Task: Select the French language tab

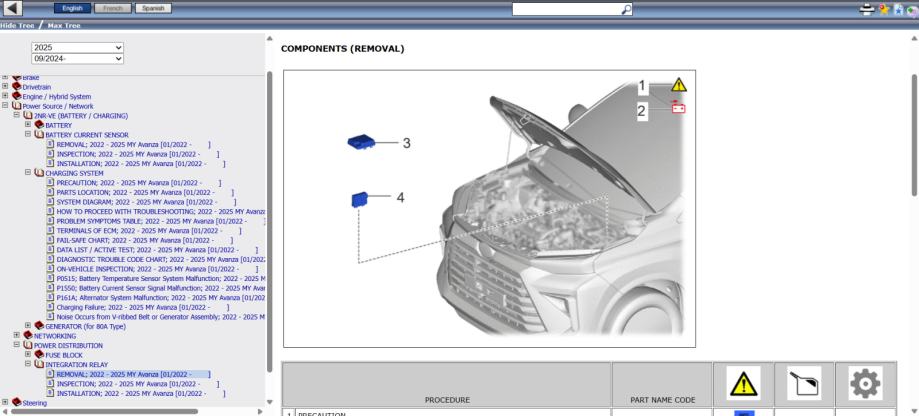Action: [x=113, y=8]
